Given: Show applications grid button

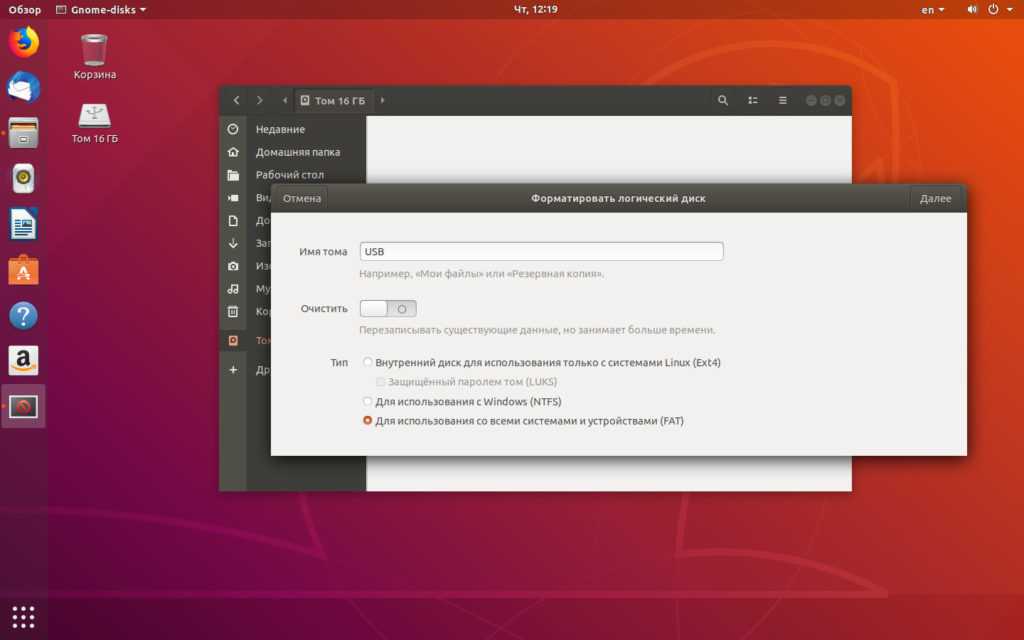Looking at the screenshot, I should coord(24,615).
